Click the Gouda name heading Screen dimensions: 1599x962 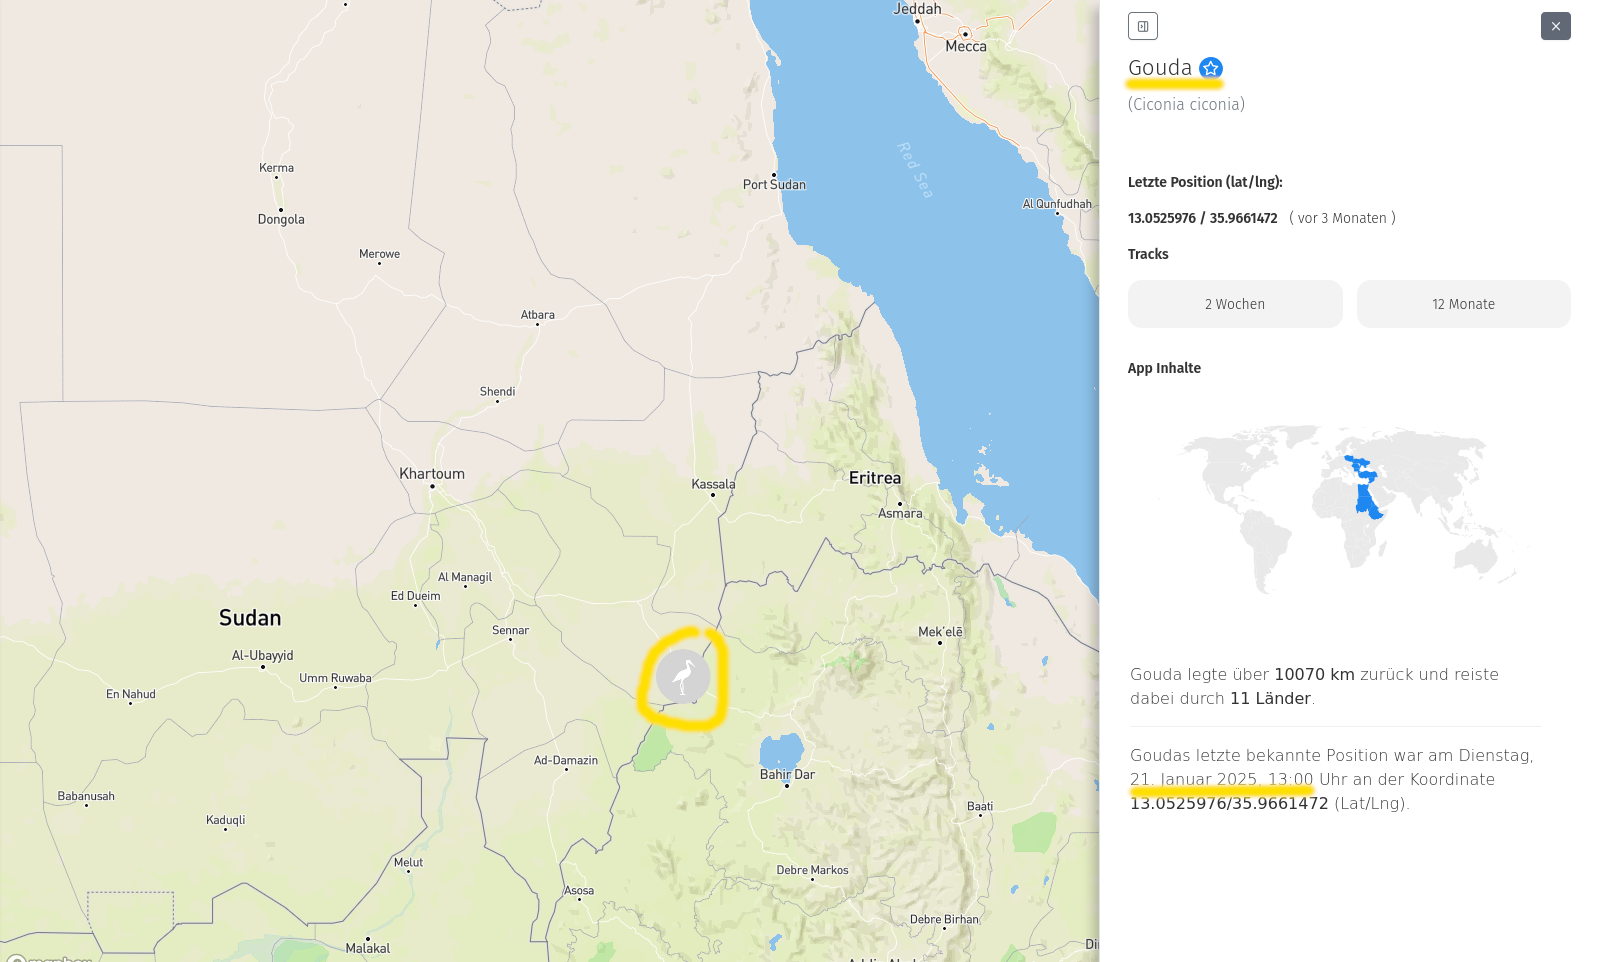[x=1159, y=68]
